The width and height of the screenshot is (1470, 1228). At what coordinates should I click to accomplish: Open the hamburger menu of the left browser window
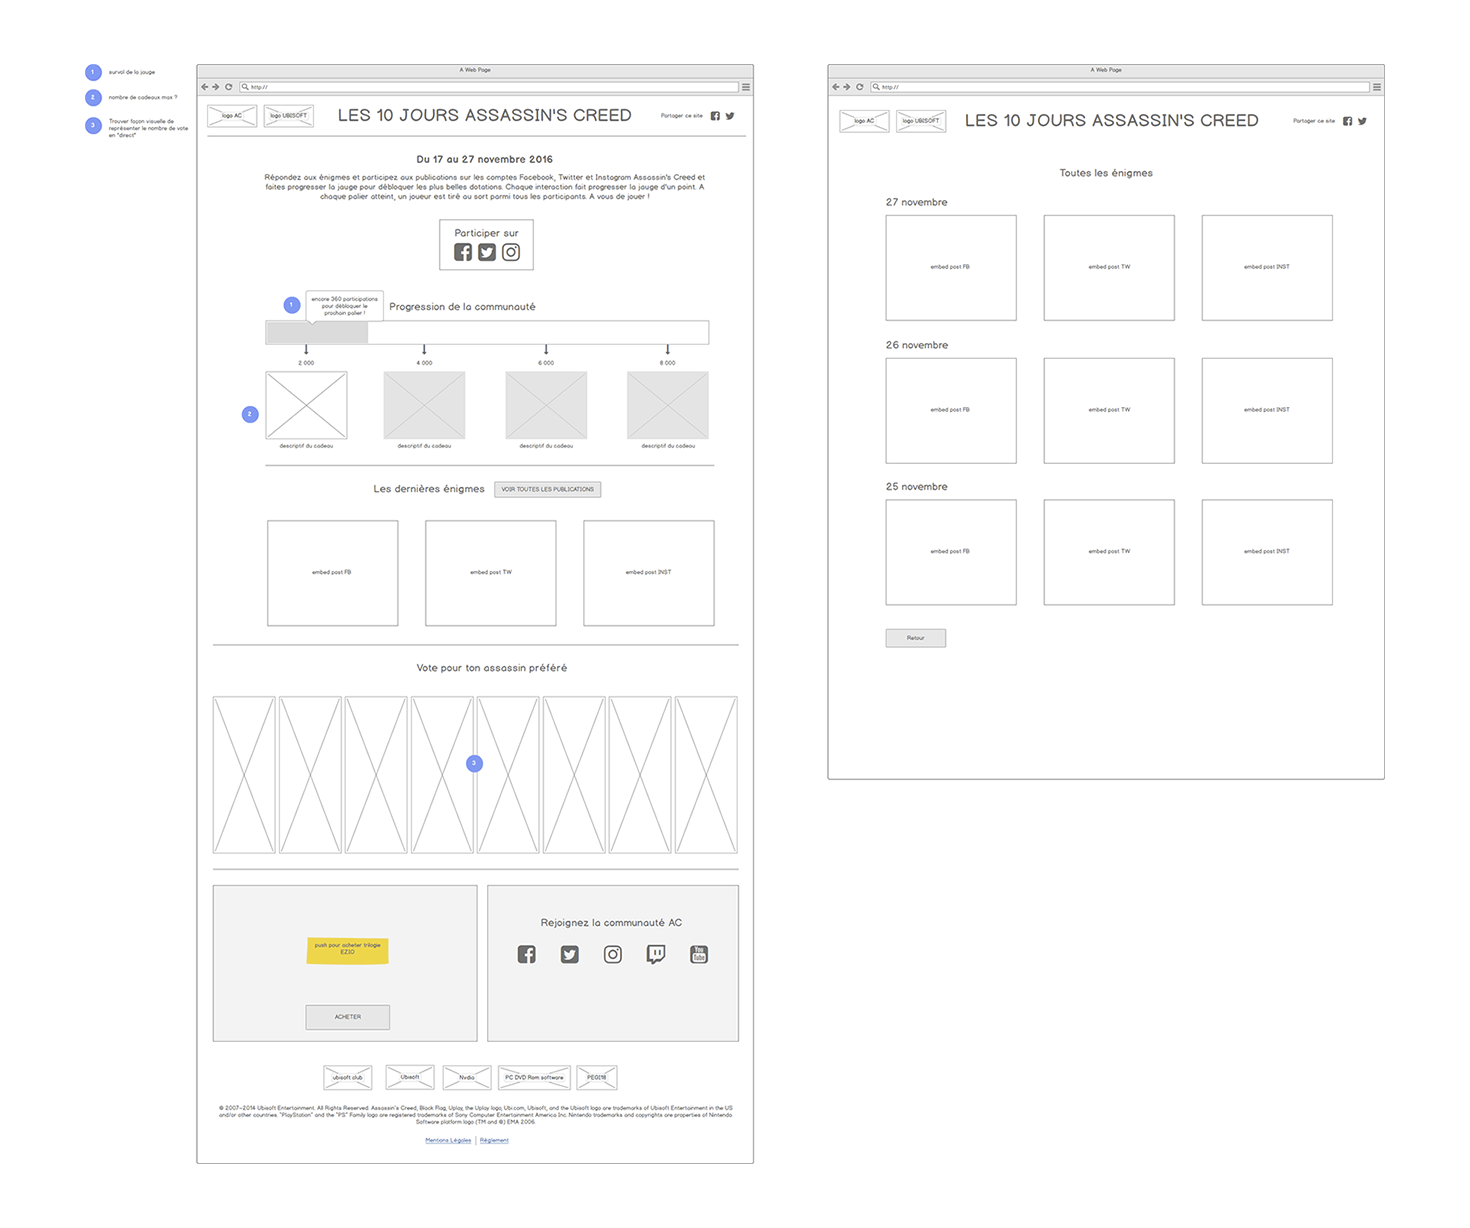(746, 87)
